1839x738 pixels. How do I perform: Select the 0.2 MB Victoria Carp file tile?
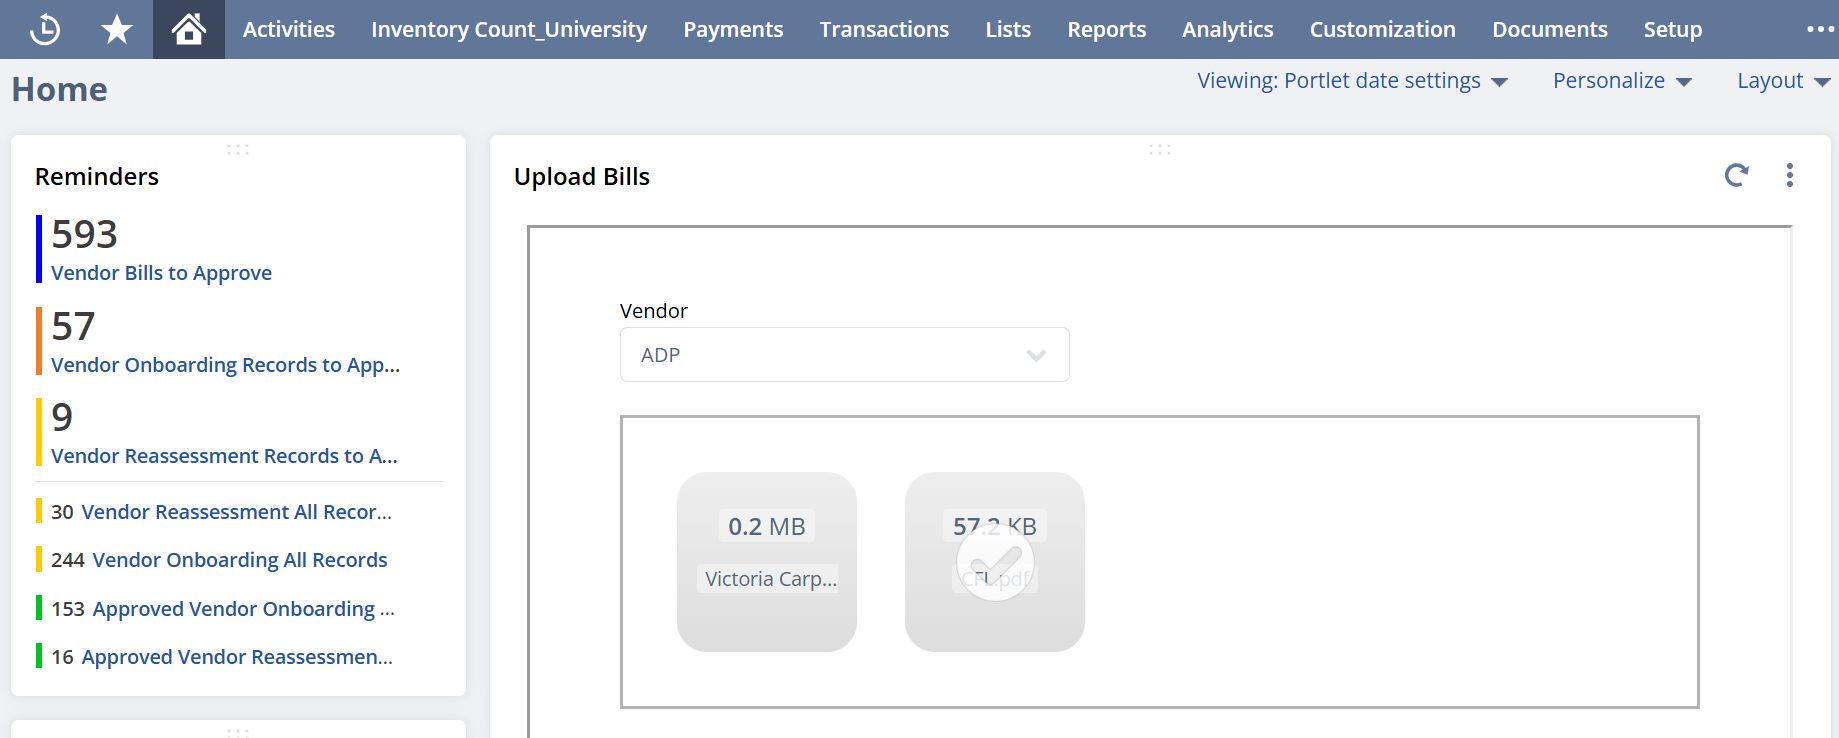(x=767, y=562)
